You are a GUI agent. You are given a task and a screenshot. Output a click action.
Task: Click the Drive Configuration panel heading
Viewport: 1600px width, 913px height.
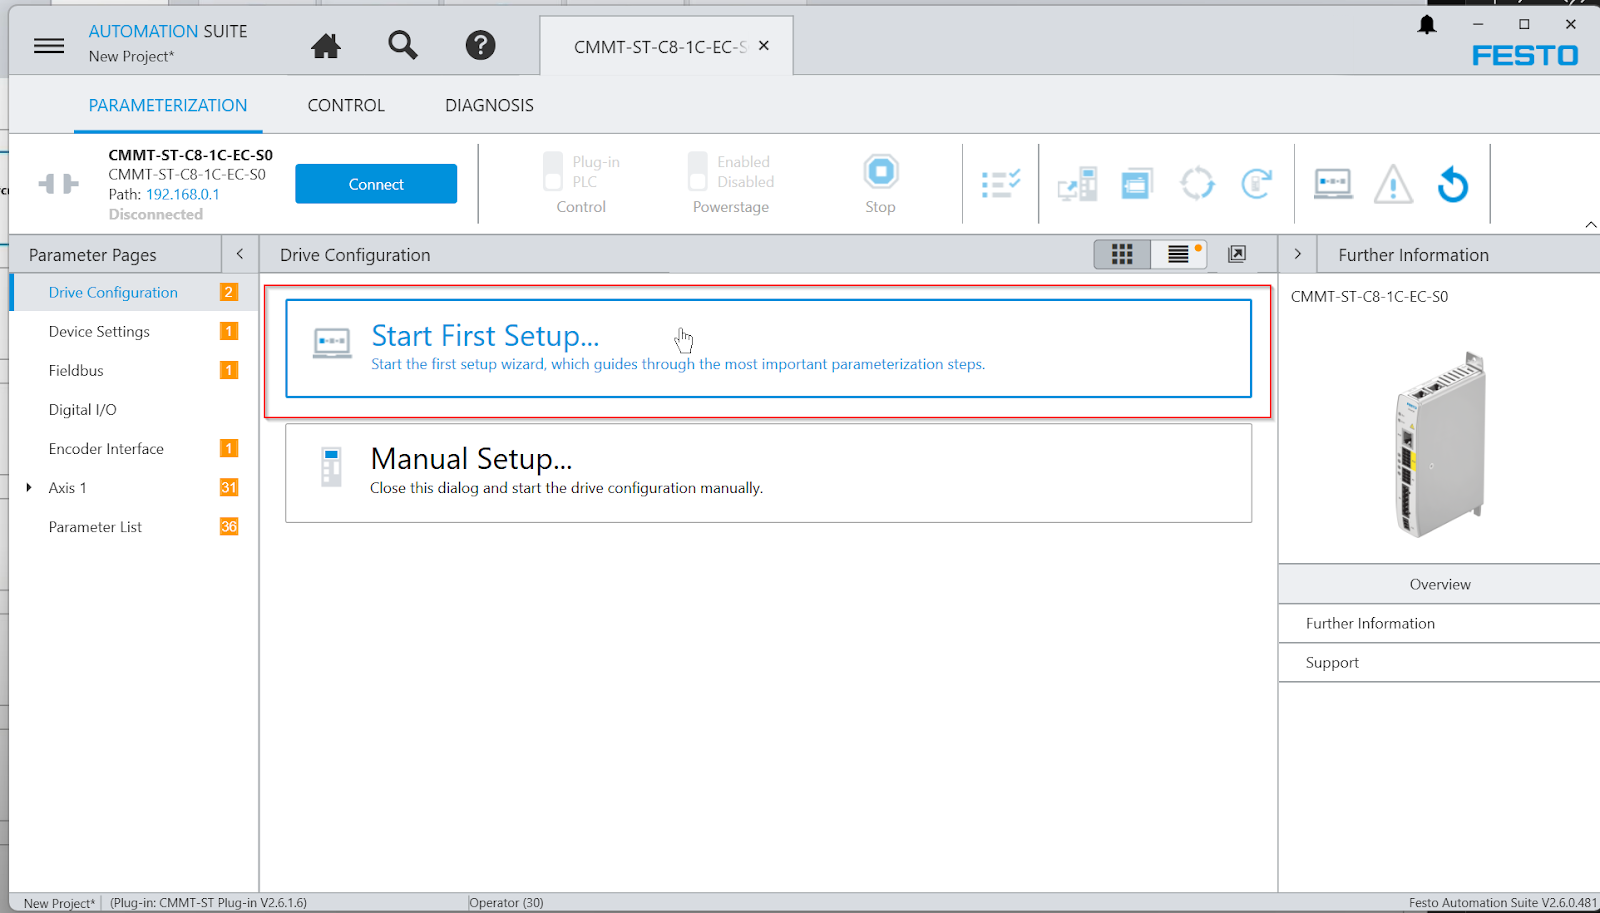point(355,254)
